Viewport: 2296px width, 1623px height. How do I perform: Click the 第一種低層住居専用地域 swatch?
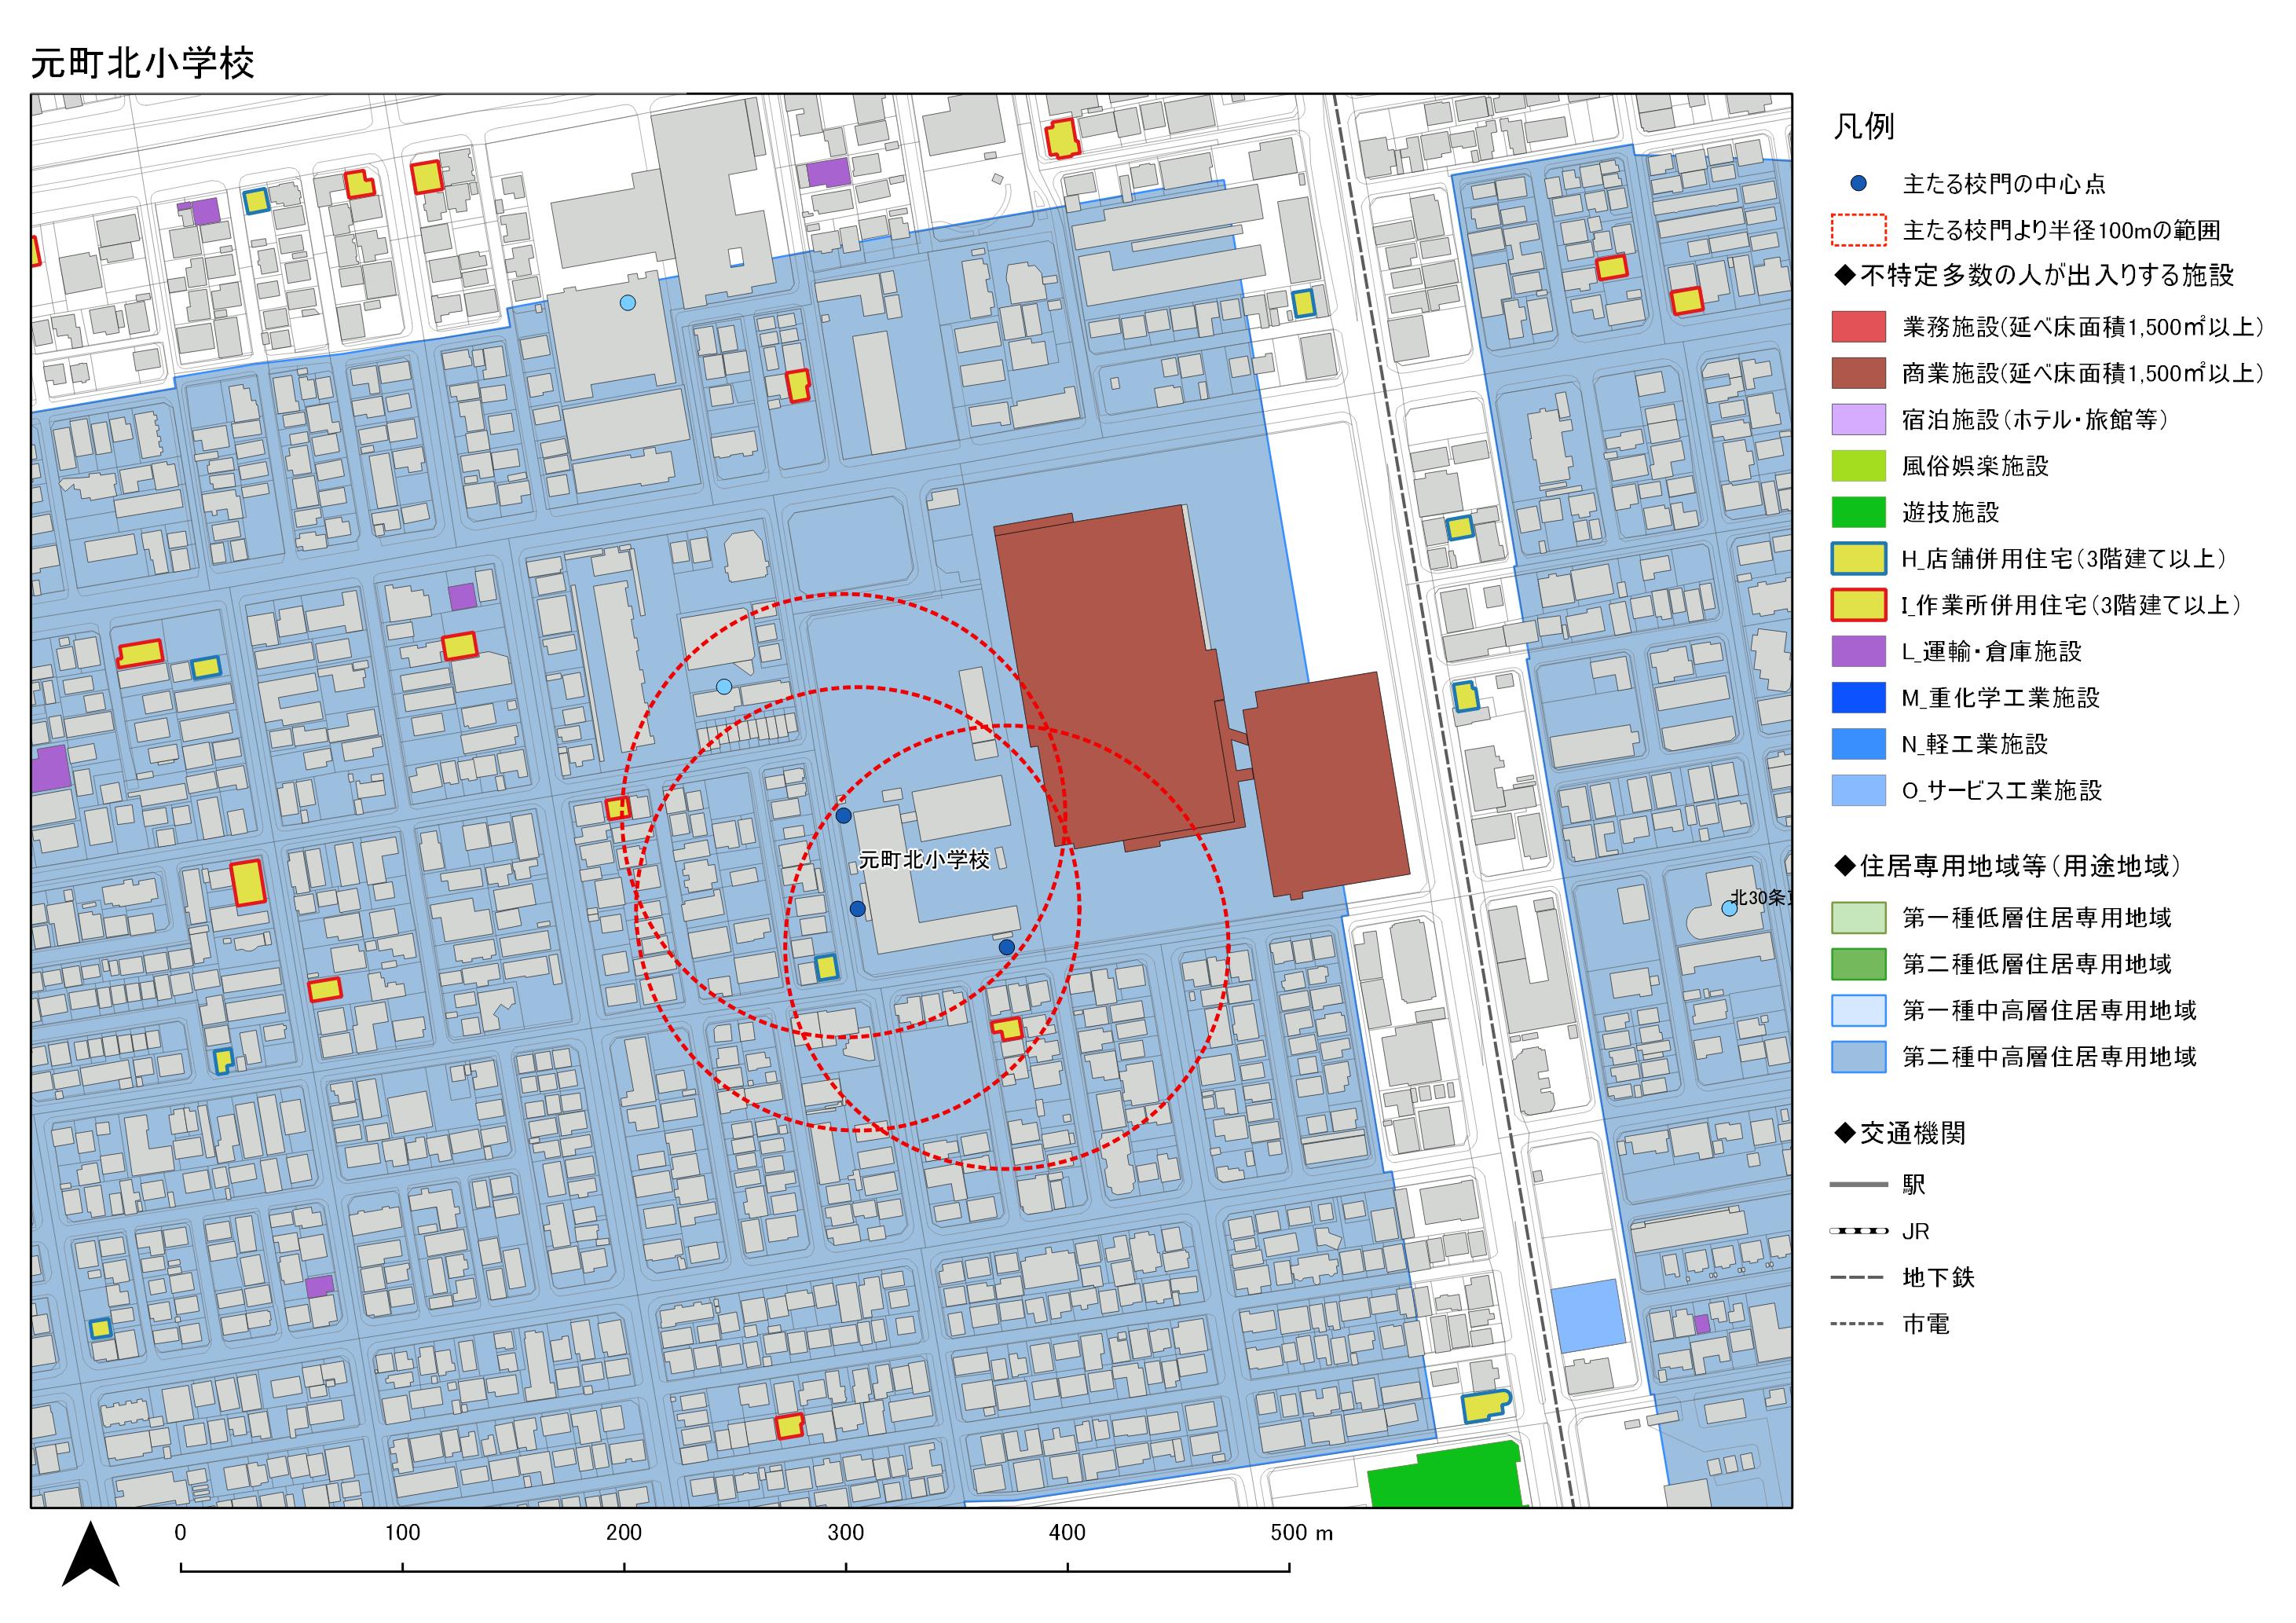[1858, 918]
